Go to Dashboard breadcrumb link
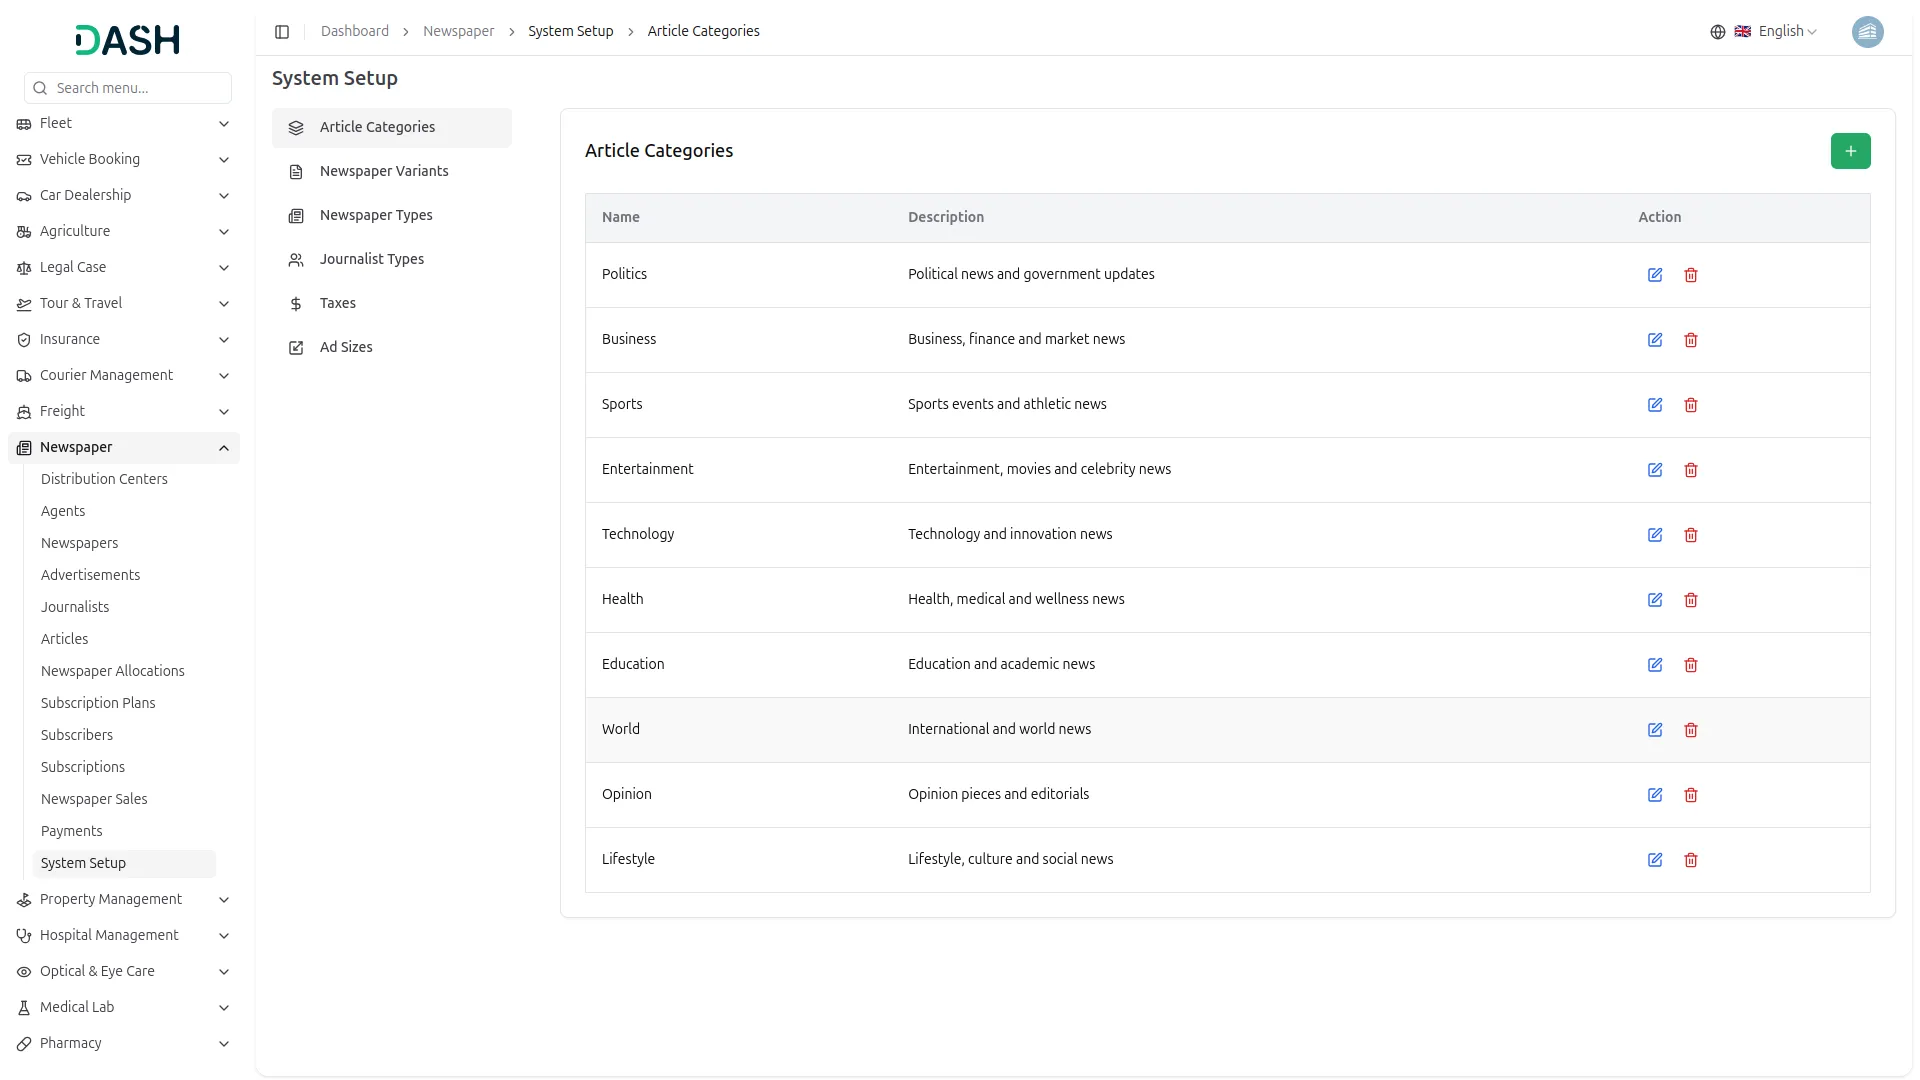Screen dimensions: 1920x1080 [x=355, y=31]
